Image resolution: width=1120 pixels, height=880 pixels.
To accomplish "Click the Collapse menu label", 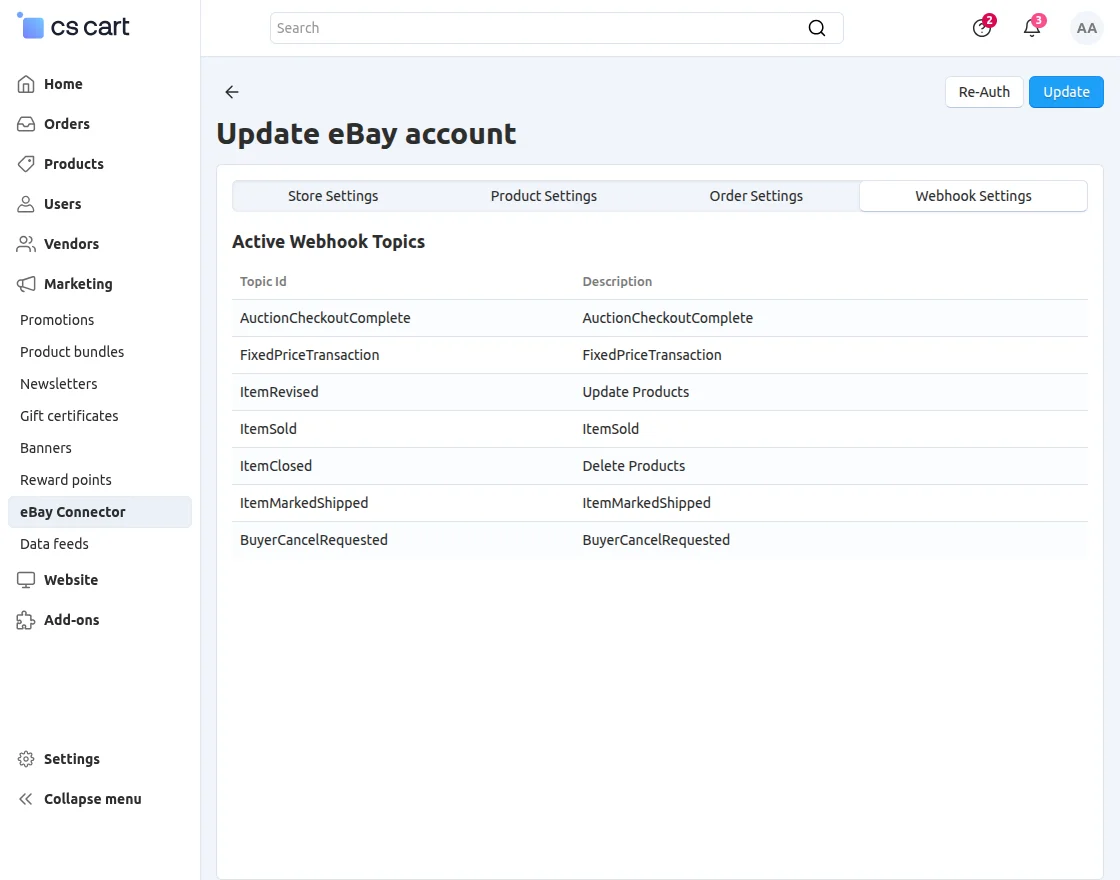I will coord(93,799).
